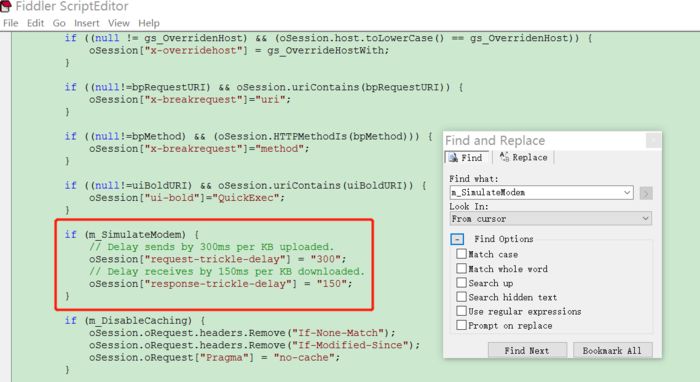Click the Find what input field

[x=536, y=193]
